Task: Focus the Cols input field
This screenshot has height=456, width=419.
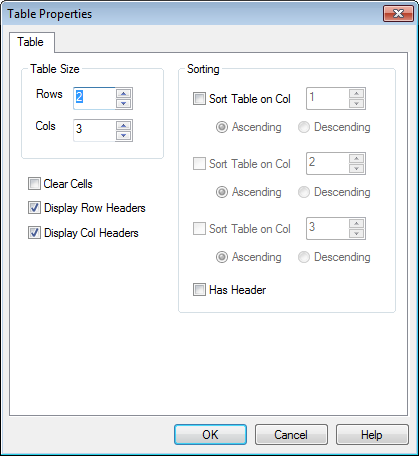Action: 95,130
